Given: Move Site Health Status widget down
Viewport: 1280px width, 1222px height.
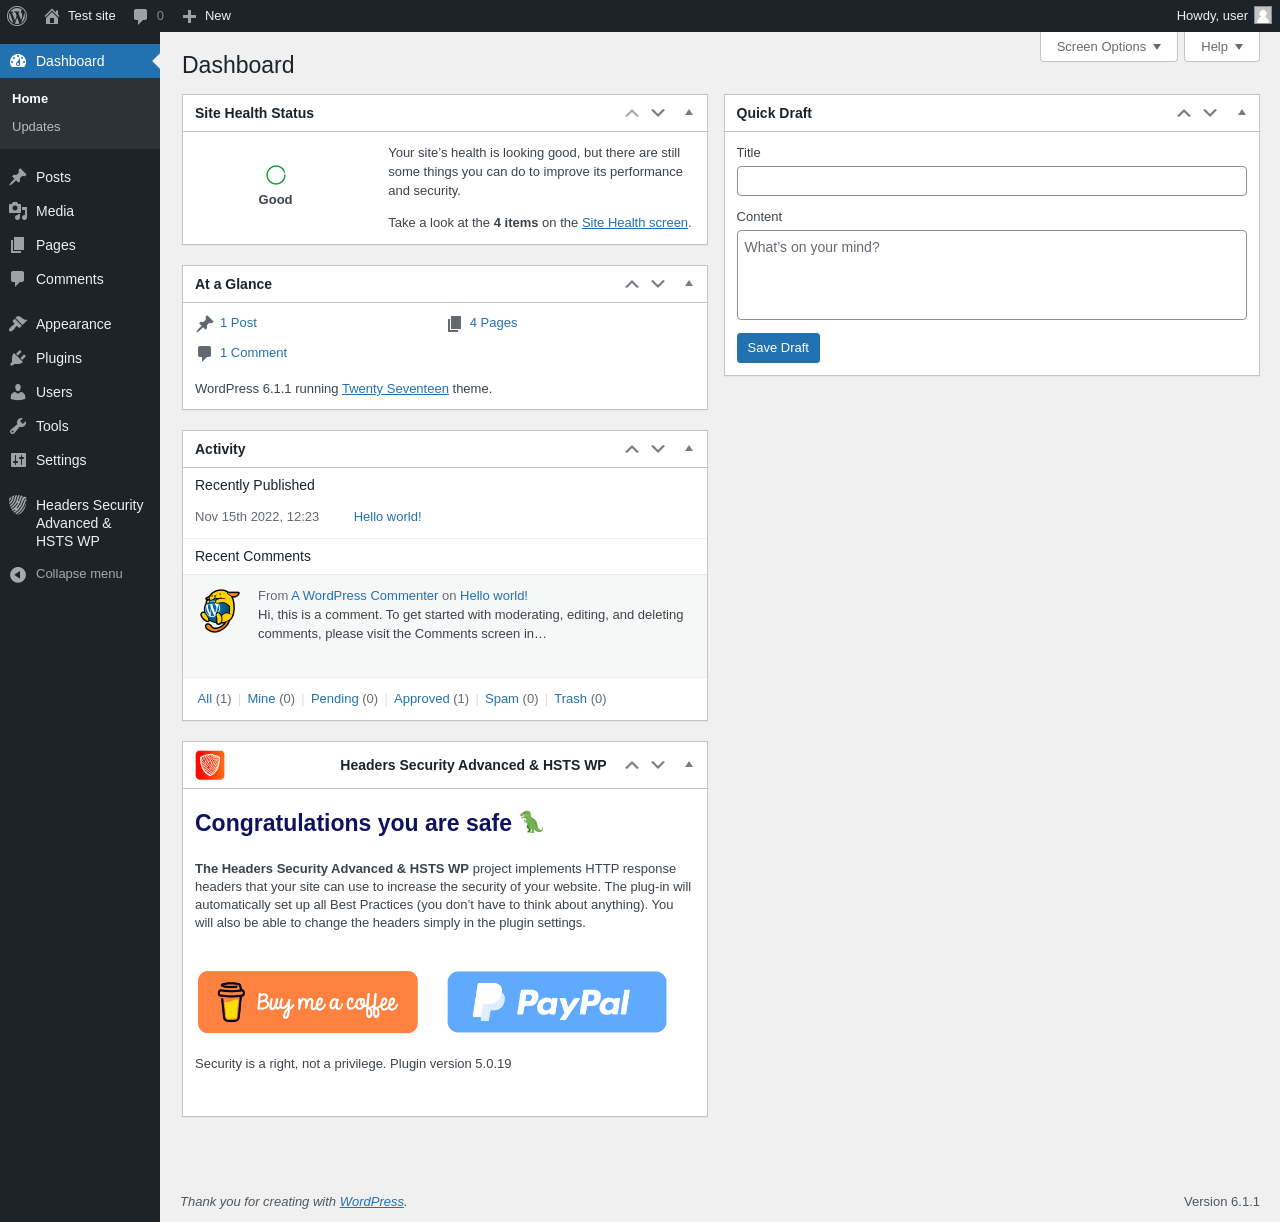Looking at the screenshot, I should [658, 113].
